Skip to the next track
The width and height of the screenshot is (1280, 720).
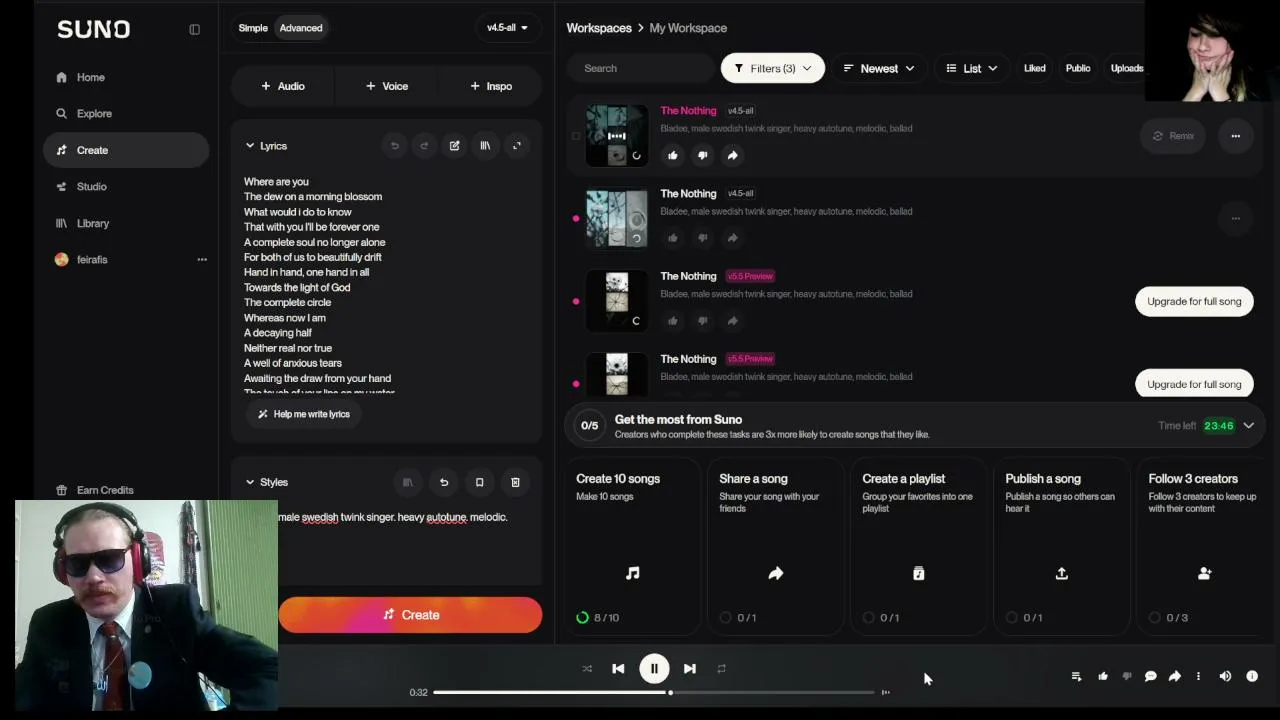[x=690, y=669]
